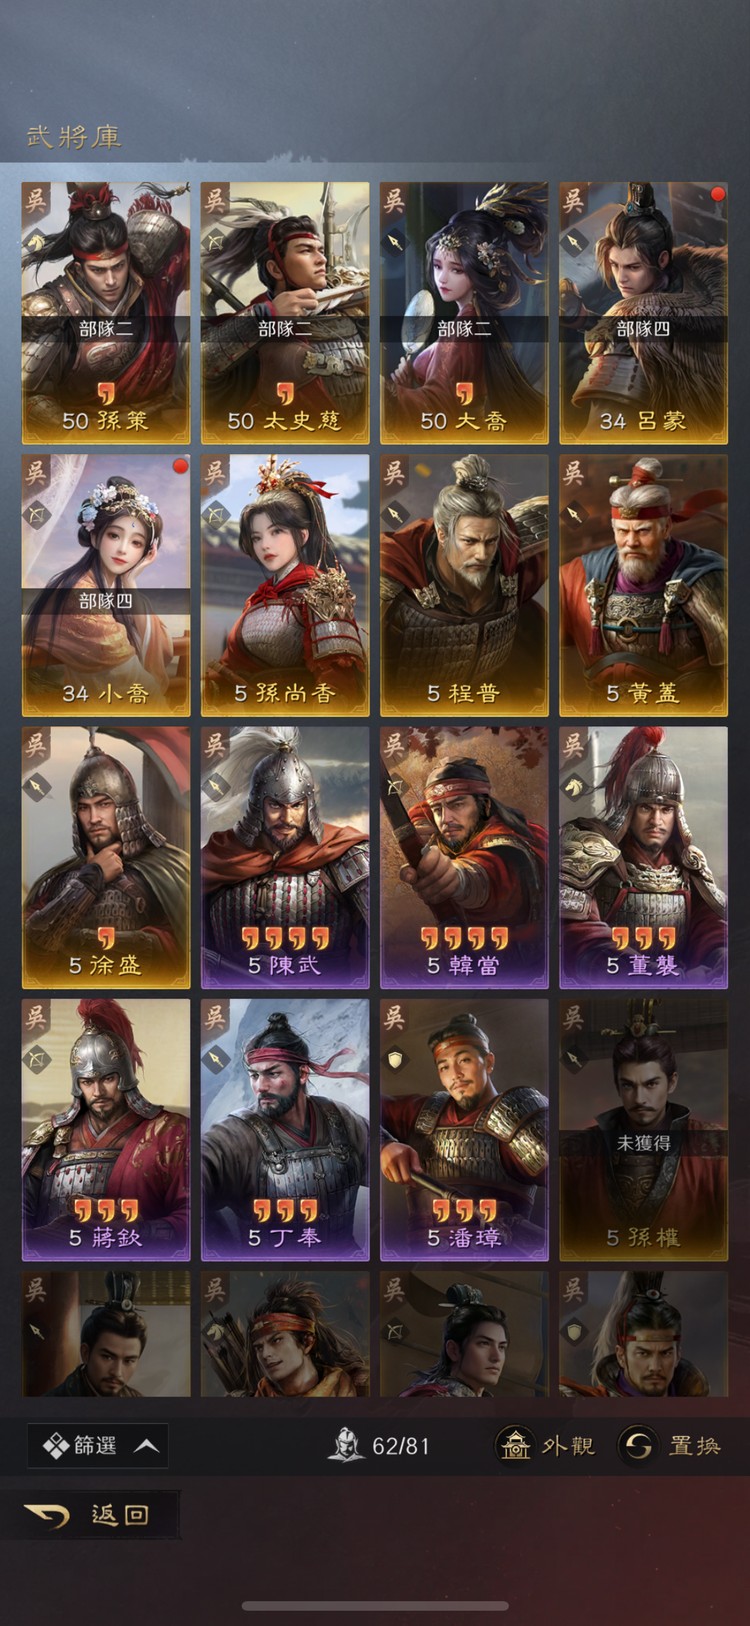Click the 返回 back arrow icon
Viewport: 750px width, 1626px height.
tap(47, 1516)
